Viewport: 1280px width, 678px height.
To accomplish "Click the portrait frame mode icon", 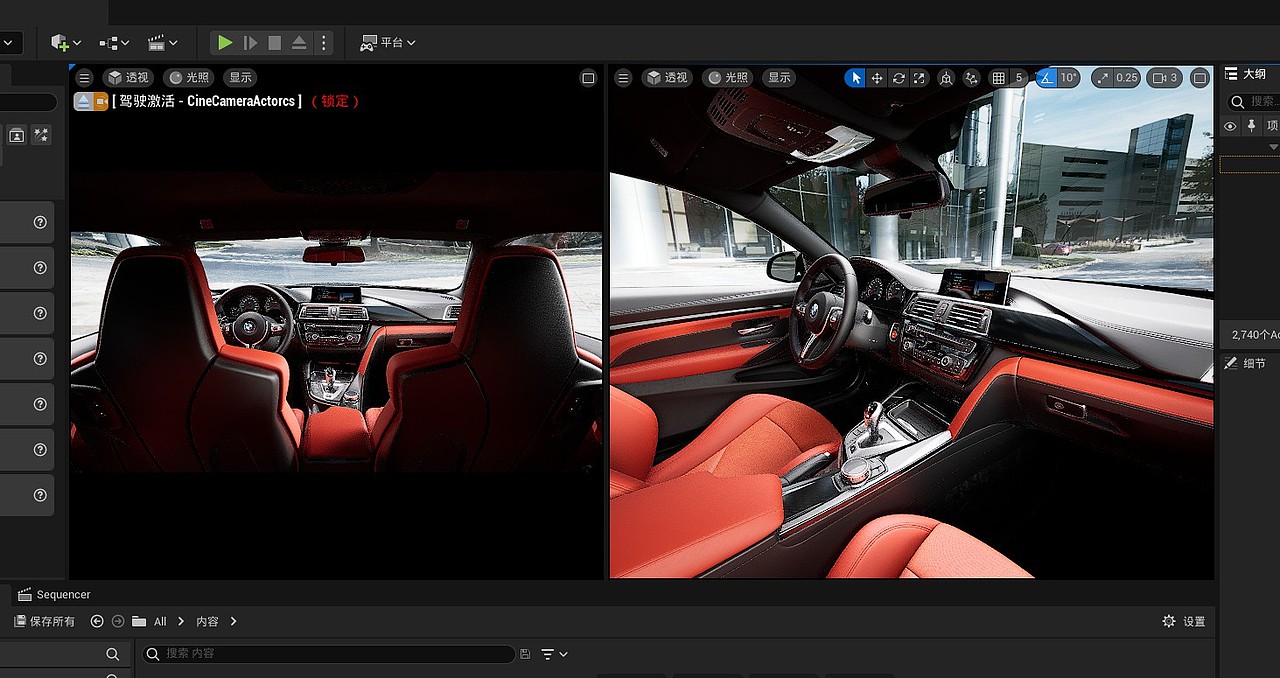I will pos(17,135).
